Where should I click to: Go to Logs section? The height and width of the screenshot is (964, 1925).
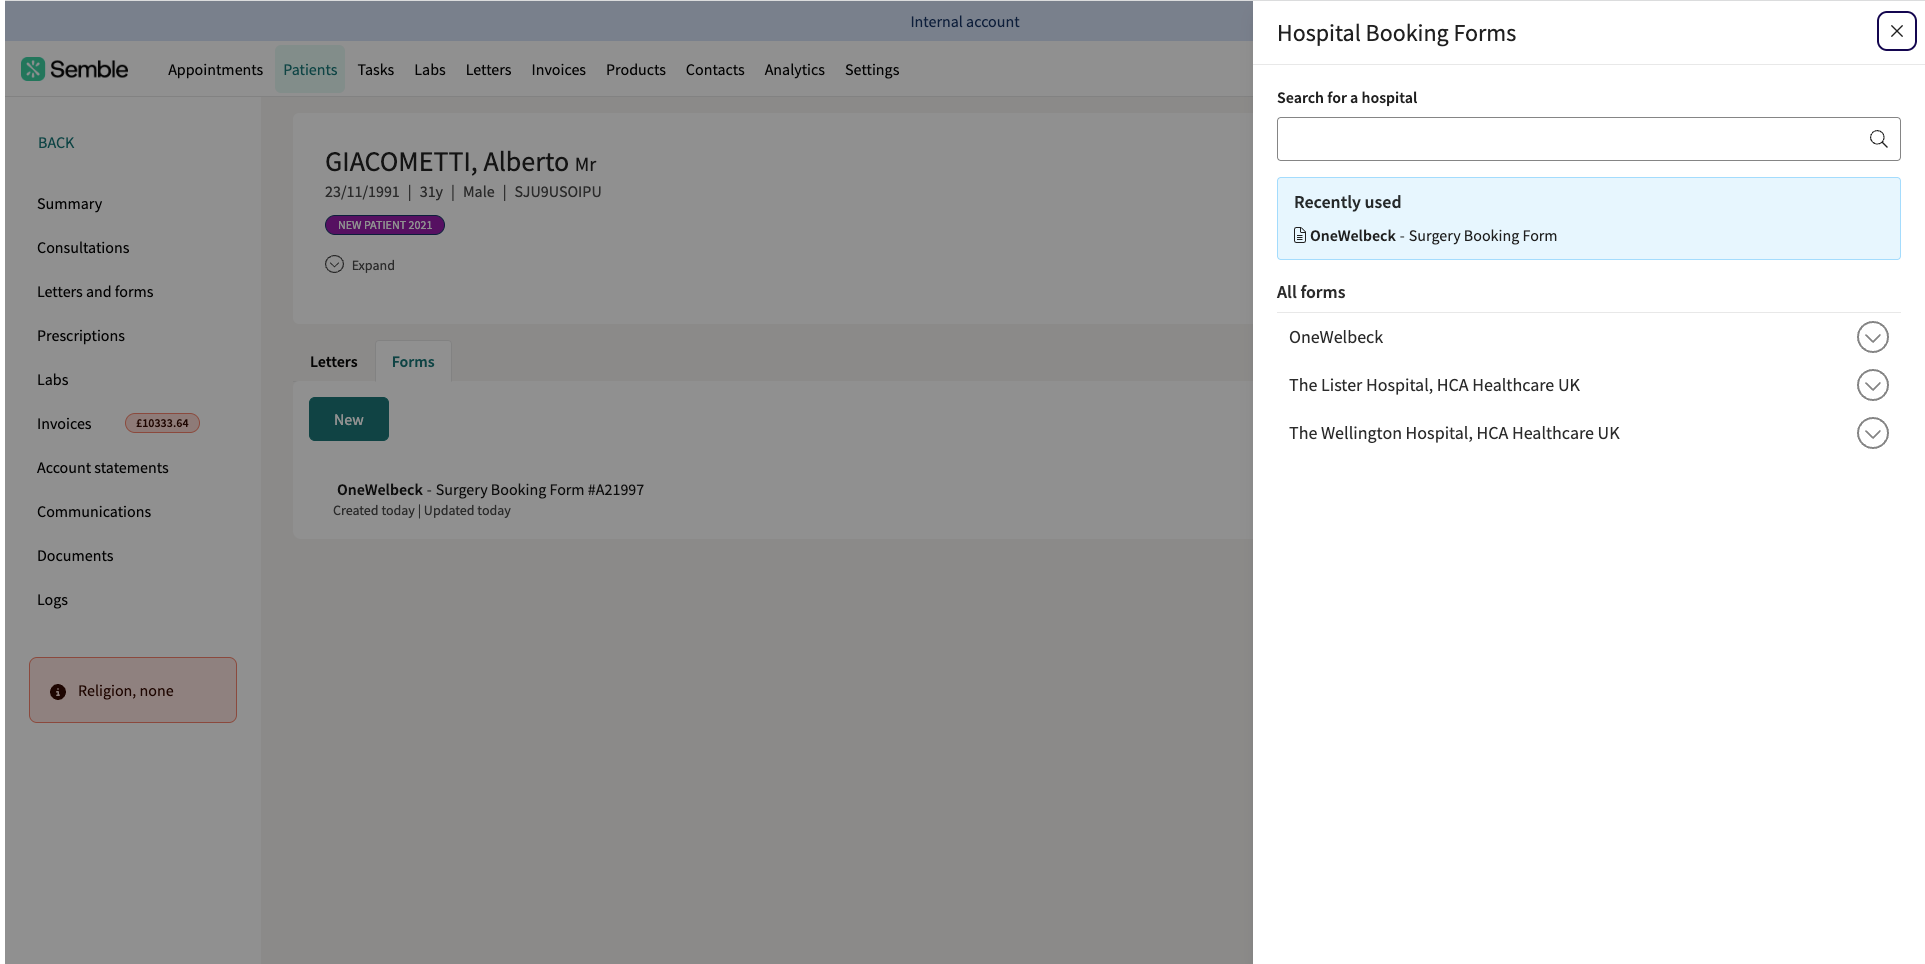coord(53,600)
